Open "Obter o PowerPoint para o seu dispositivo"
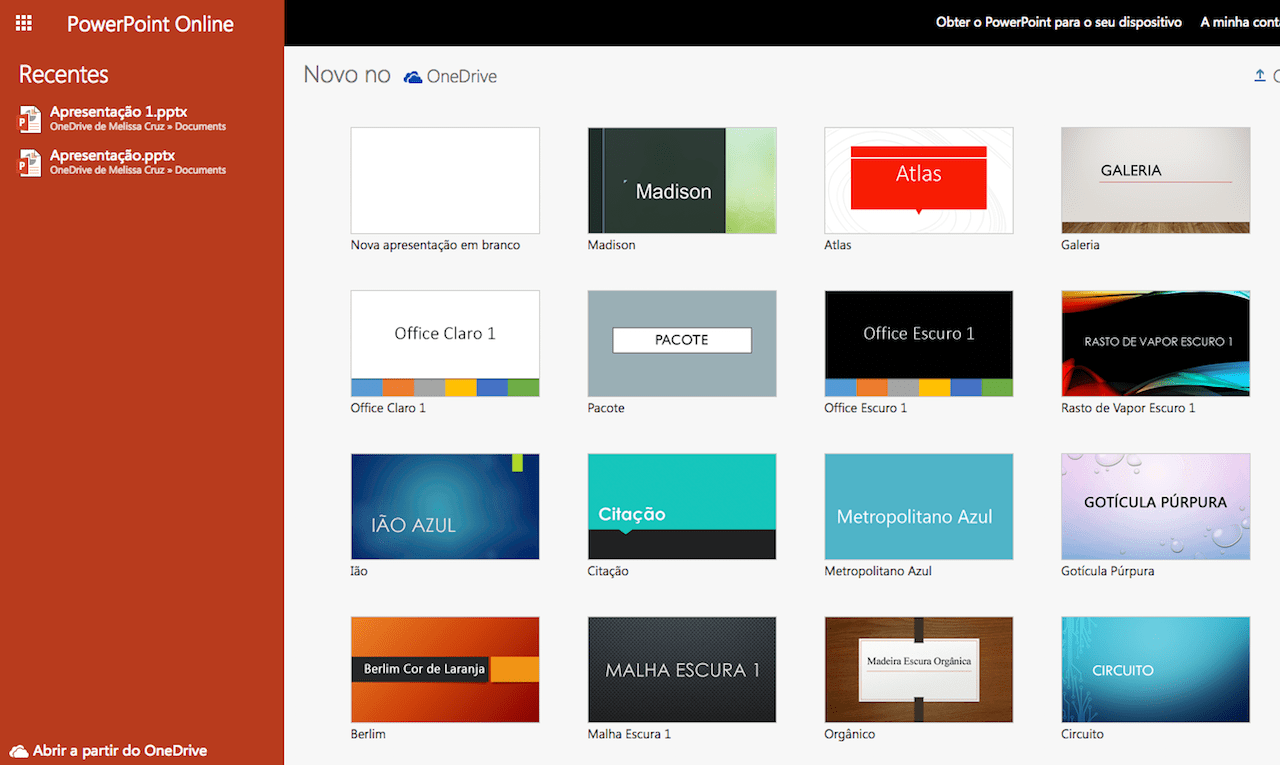The width and height of the screenshot is (1280, 765). coord(1058,20)
